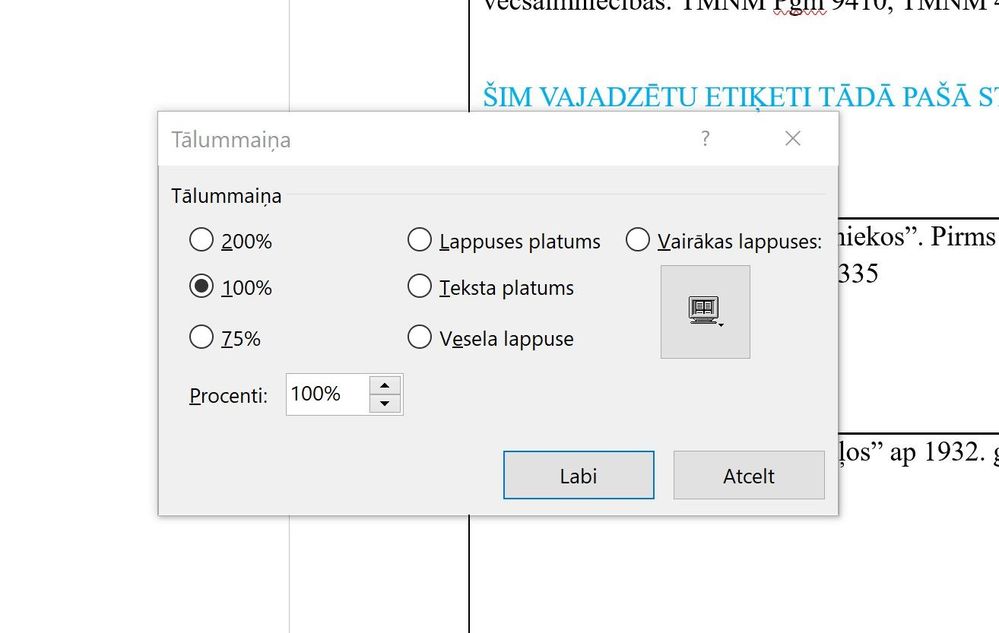Confirm the 100% zoom is selected
Image resolution: width=999 pixels, height=633 pixels.
click(201, 287)
